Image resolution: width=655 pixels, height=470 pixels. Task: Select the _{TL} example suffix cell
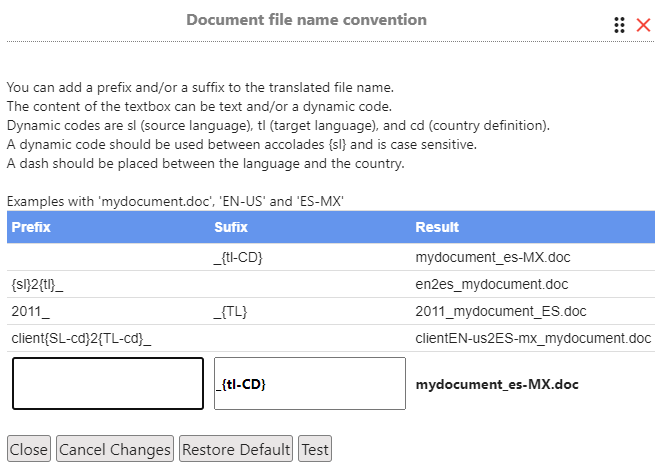pos(231,312)
